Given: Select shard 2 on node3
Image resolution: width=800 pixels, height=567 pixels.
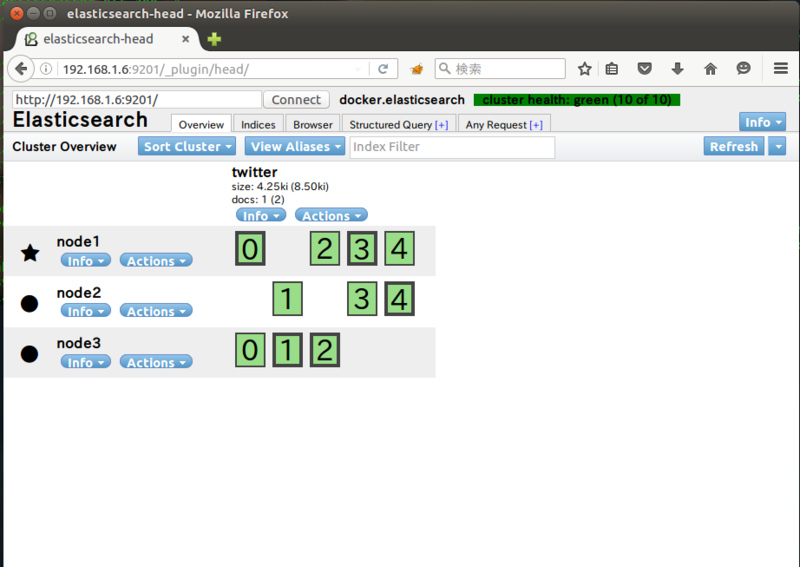Looking at the screenshot, I should coord(325,350).
